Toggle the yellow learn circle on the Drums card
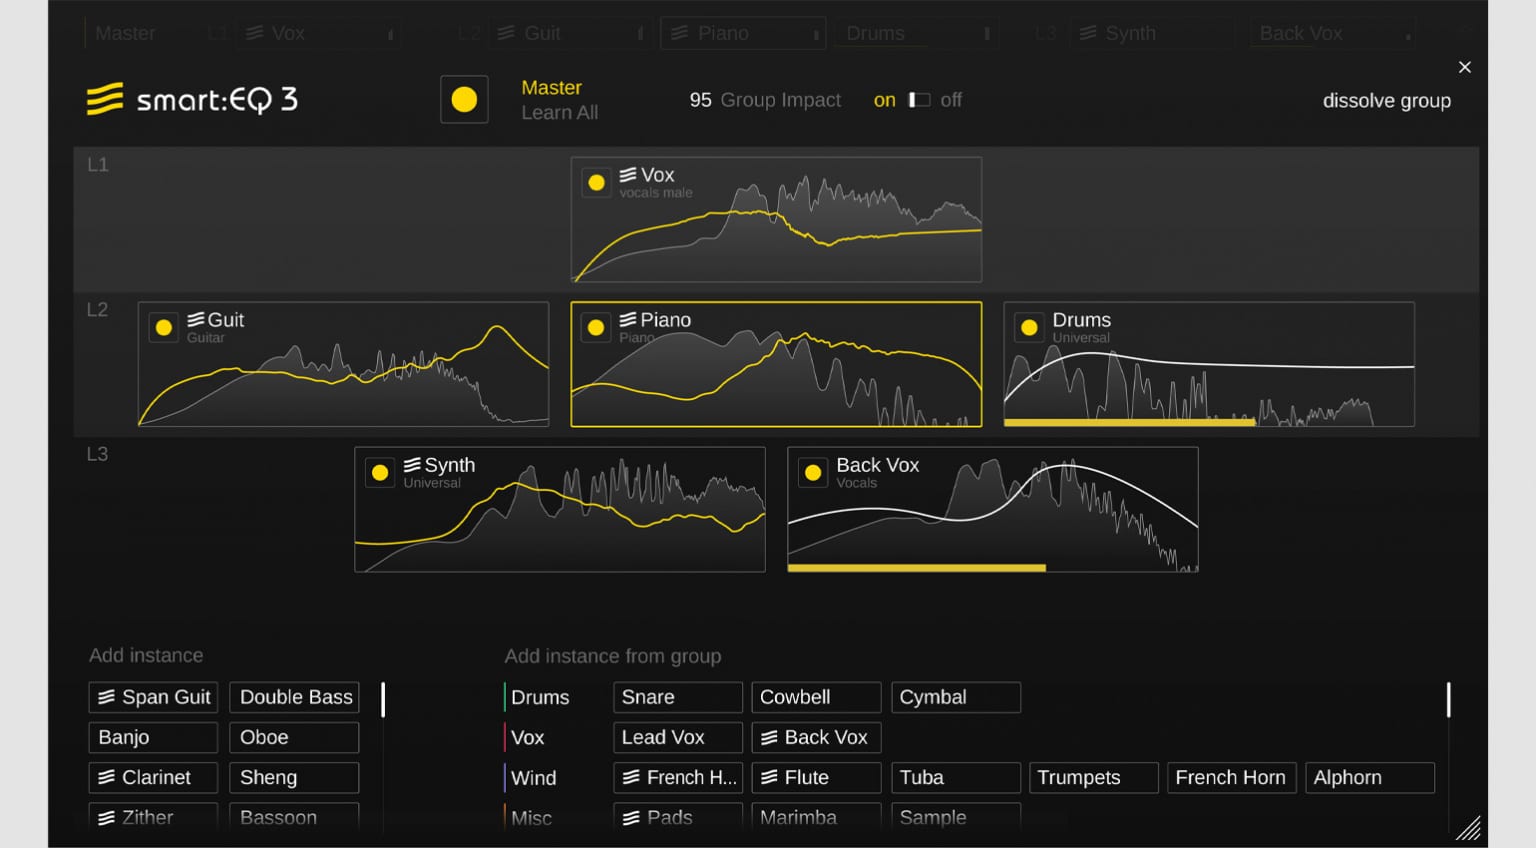 [1029, 326]
